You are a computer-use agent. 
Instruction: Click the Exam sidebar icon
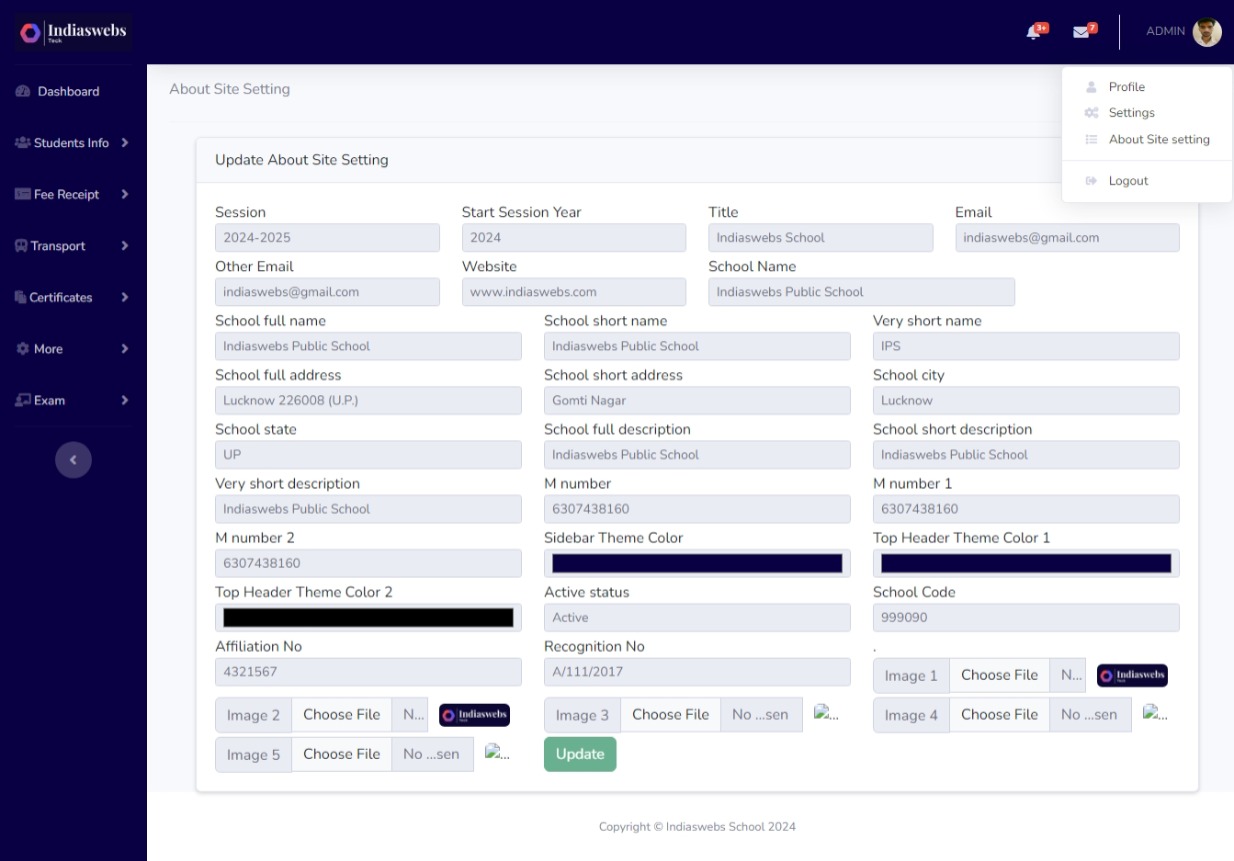(23, 401)
